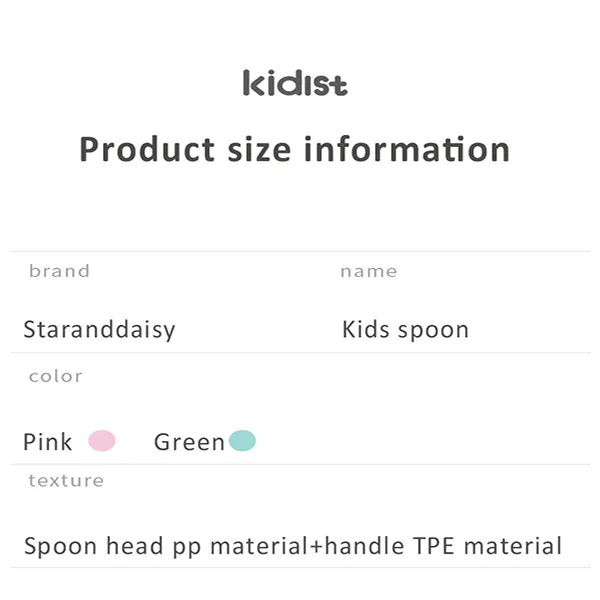Click the "Pink" color label
Screen dimensions: 600x600
[48, 442]
